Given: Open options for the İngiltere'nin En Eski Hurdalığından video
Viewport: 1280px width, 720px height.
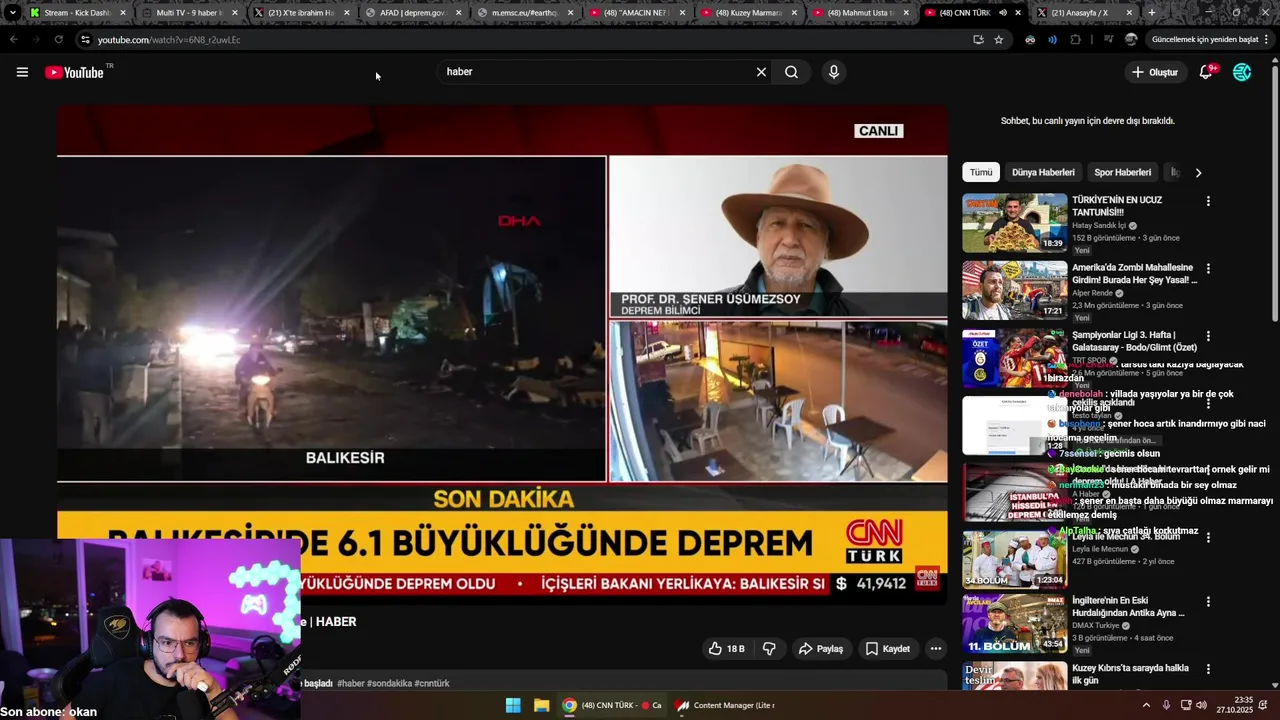Looking at the screenshot, I should [x=1208, y=602].
